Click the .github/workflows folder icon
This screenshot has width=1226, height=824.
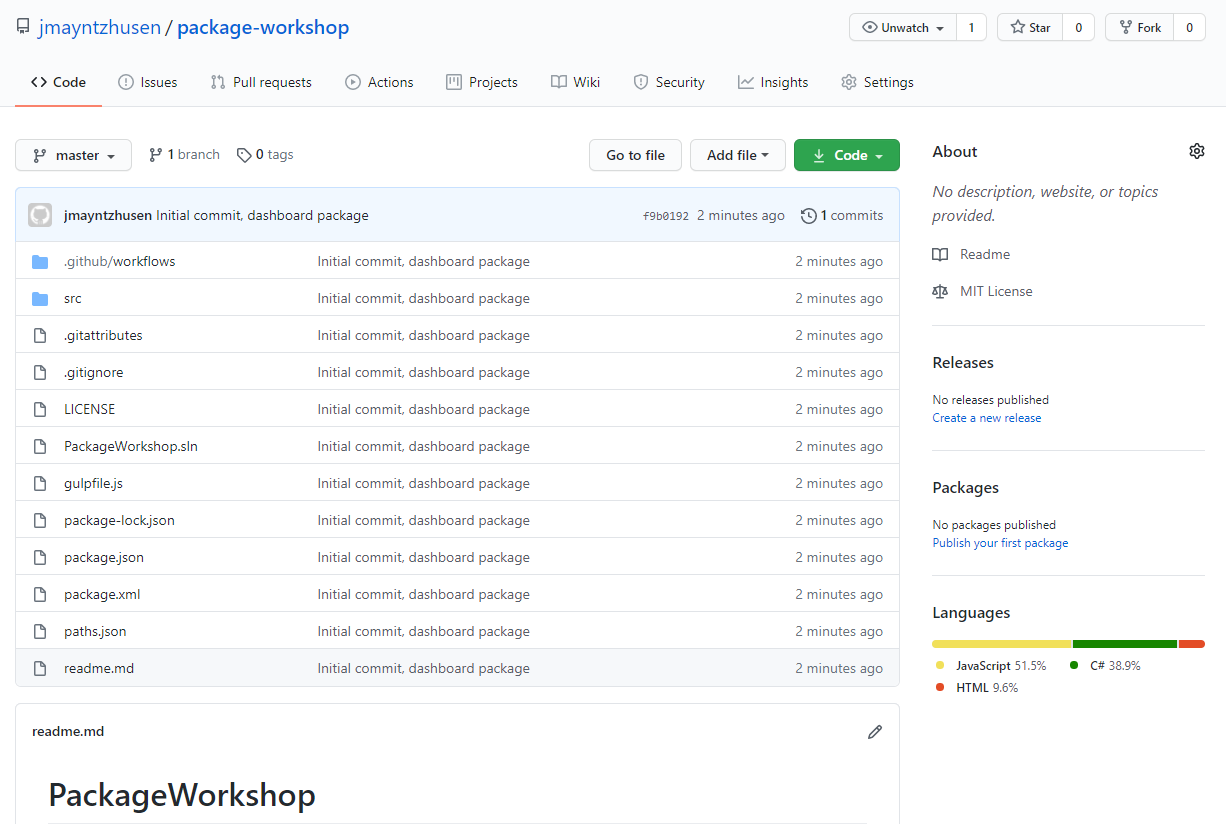coord(40,262)
